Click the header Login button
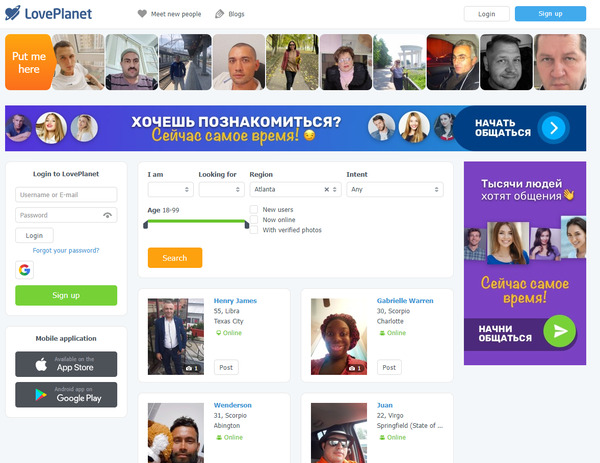 (487, 14)
